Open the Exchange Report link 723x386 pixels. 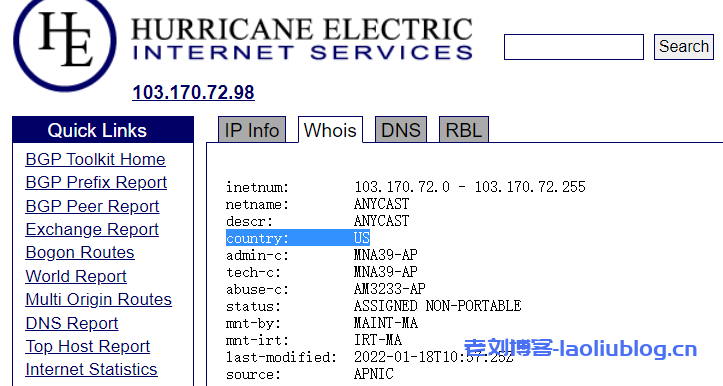pyautogui.click(x=92, y=229)
